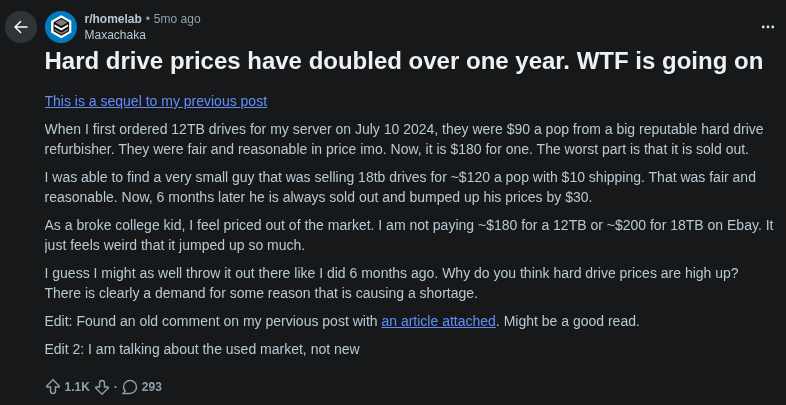Viewport: 786px width, 405px height.
Task: Click the 293 comments count
Action: 151,386
